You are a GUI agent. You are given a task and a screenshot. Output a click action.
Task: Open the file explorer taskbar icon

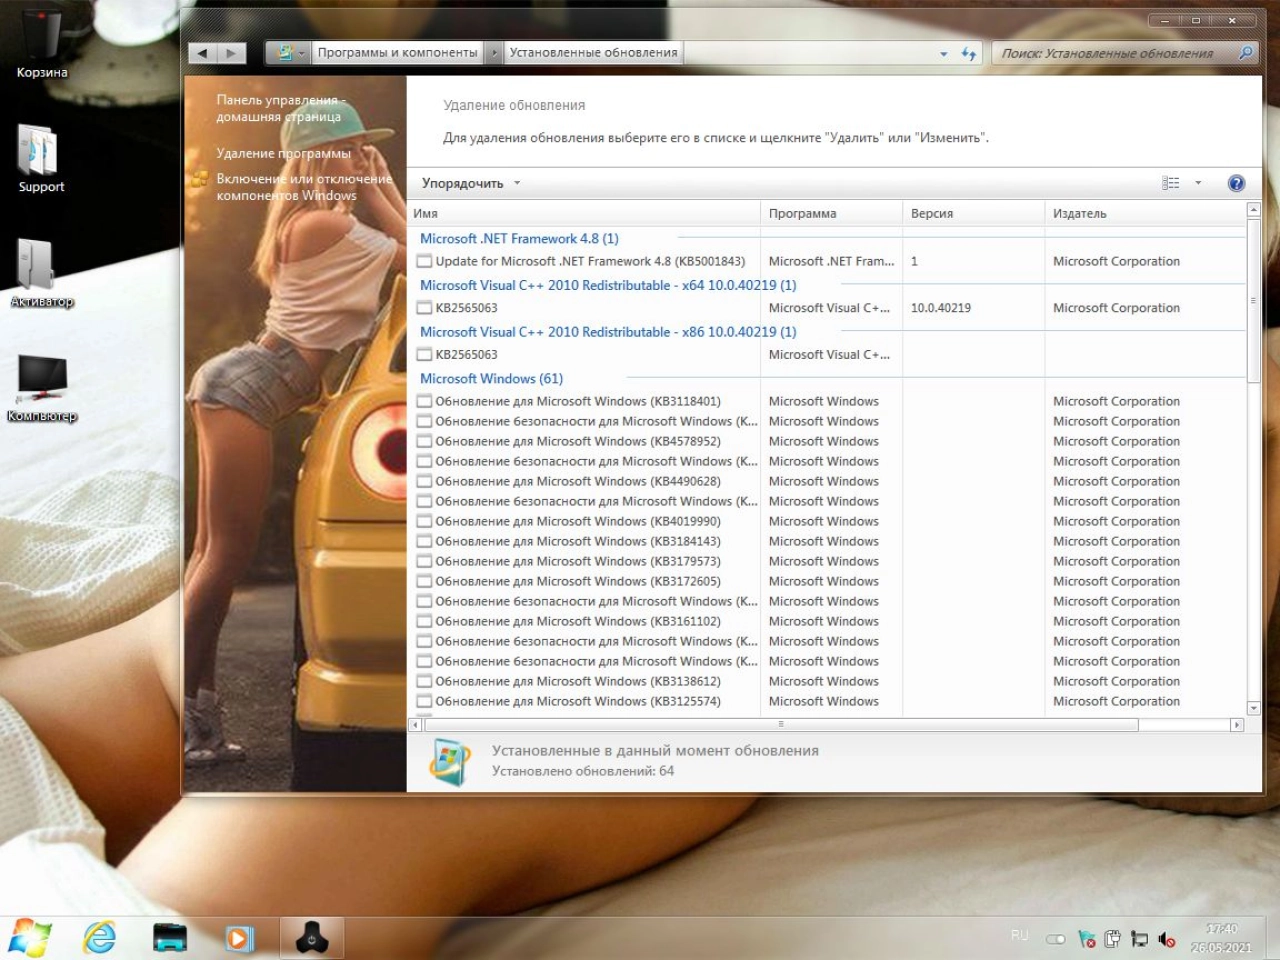point(170,938)
